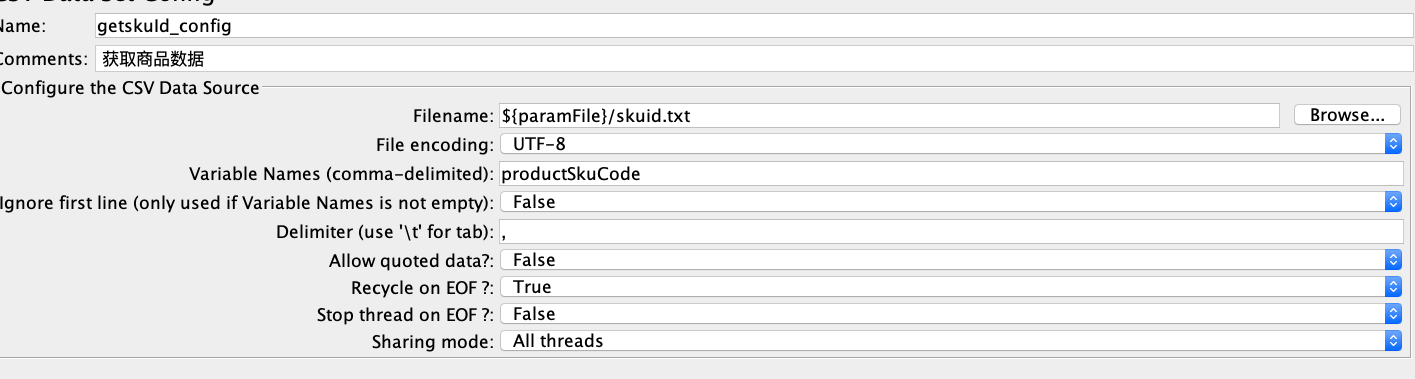Click the blue arrow of Allow quoted data dropdown
Screen dimensions: 1415x379
coord(1392,260)
